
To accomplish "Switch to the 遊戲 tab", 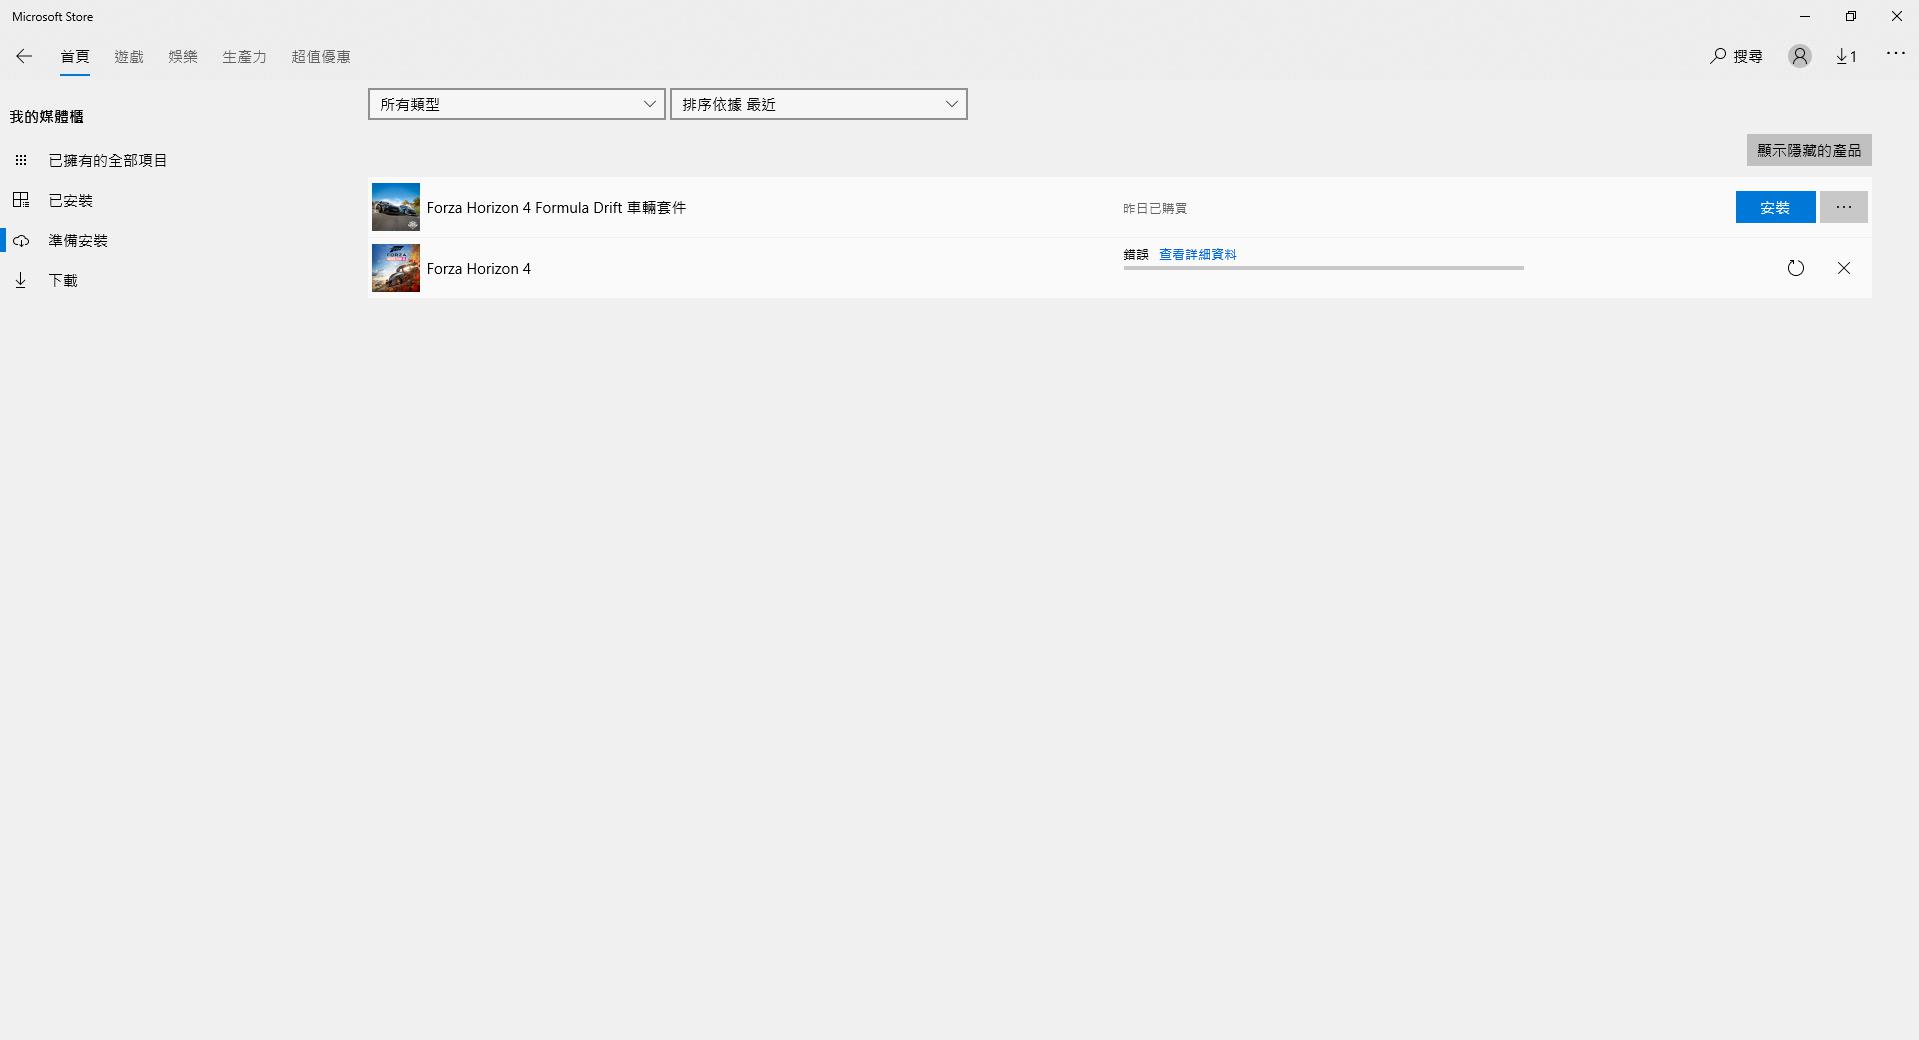I will click(129, 57).
